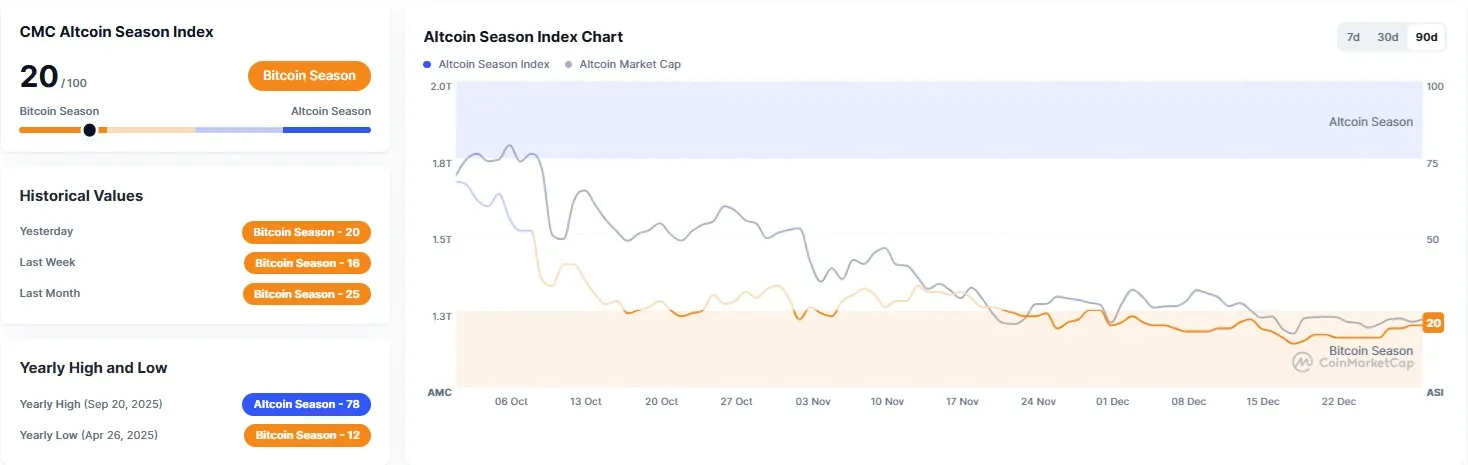Click the black knob on season slider
The image size is (1468, 465).
(89, 130)
